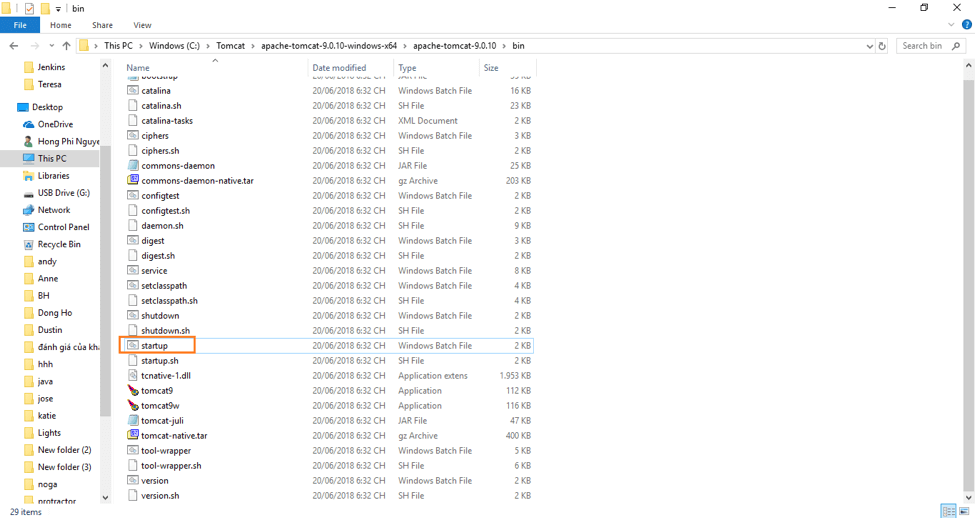
Task: Select the daemon.sh file
Action: (x=162, y=226)
